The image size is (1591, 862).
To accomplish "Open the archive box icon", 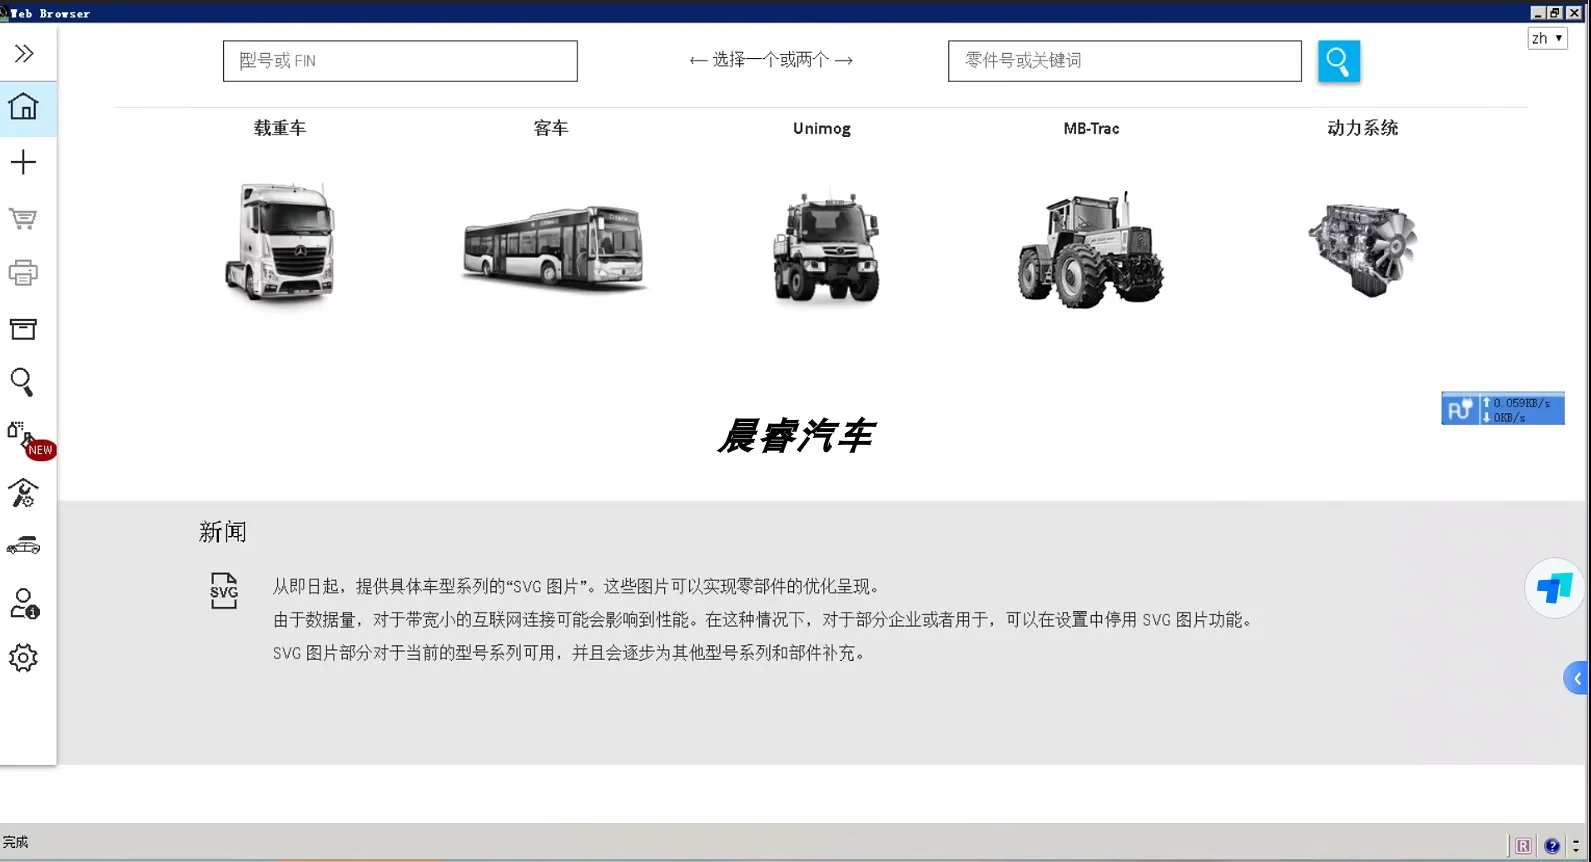I will (23, 329).
